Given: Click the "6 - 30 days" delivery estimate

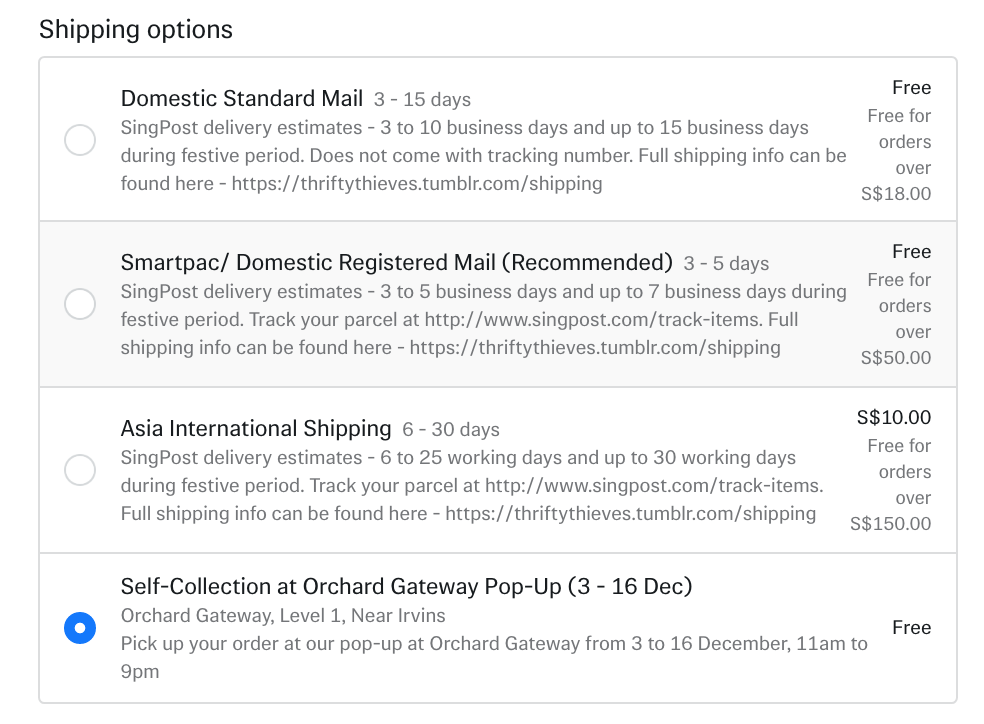Looking at the screenshot, I should [450, 430].
